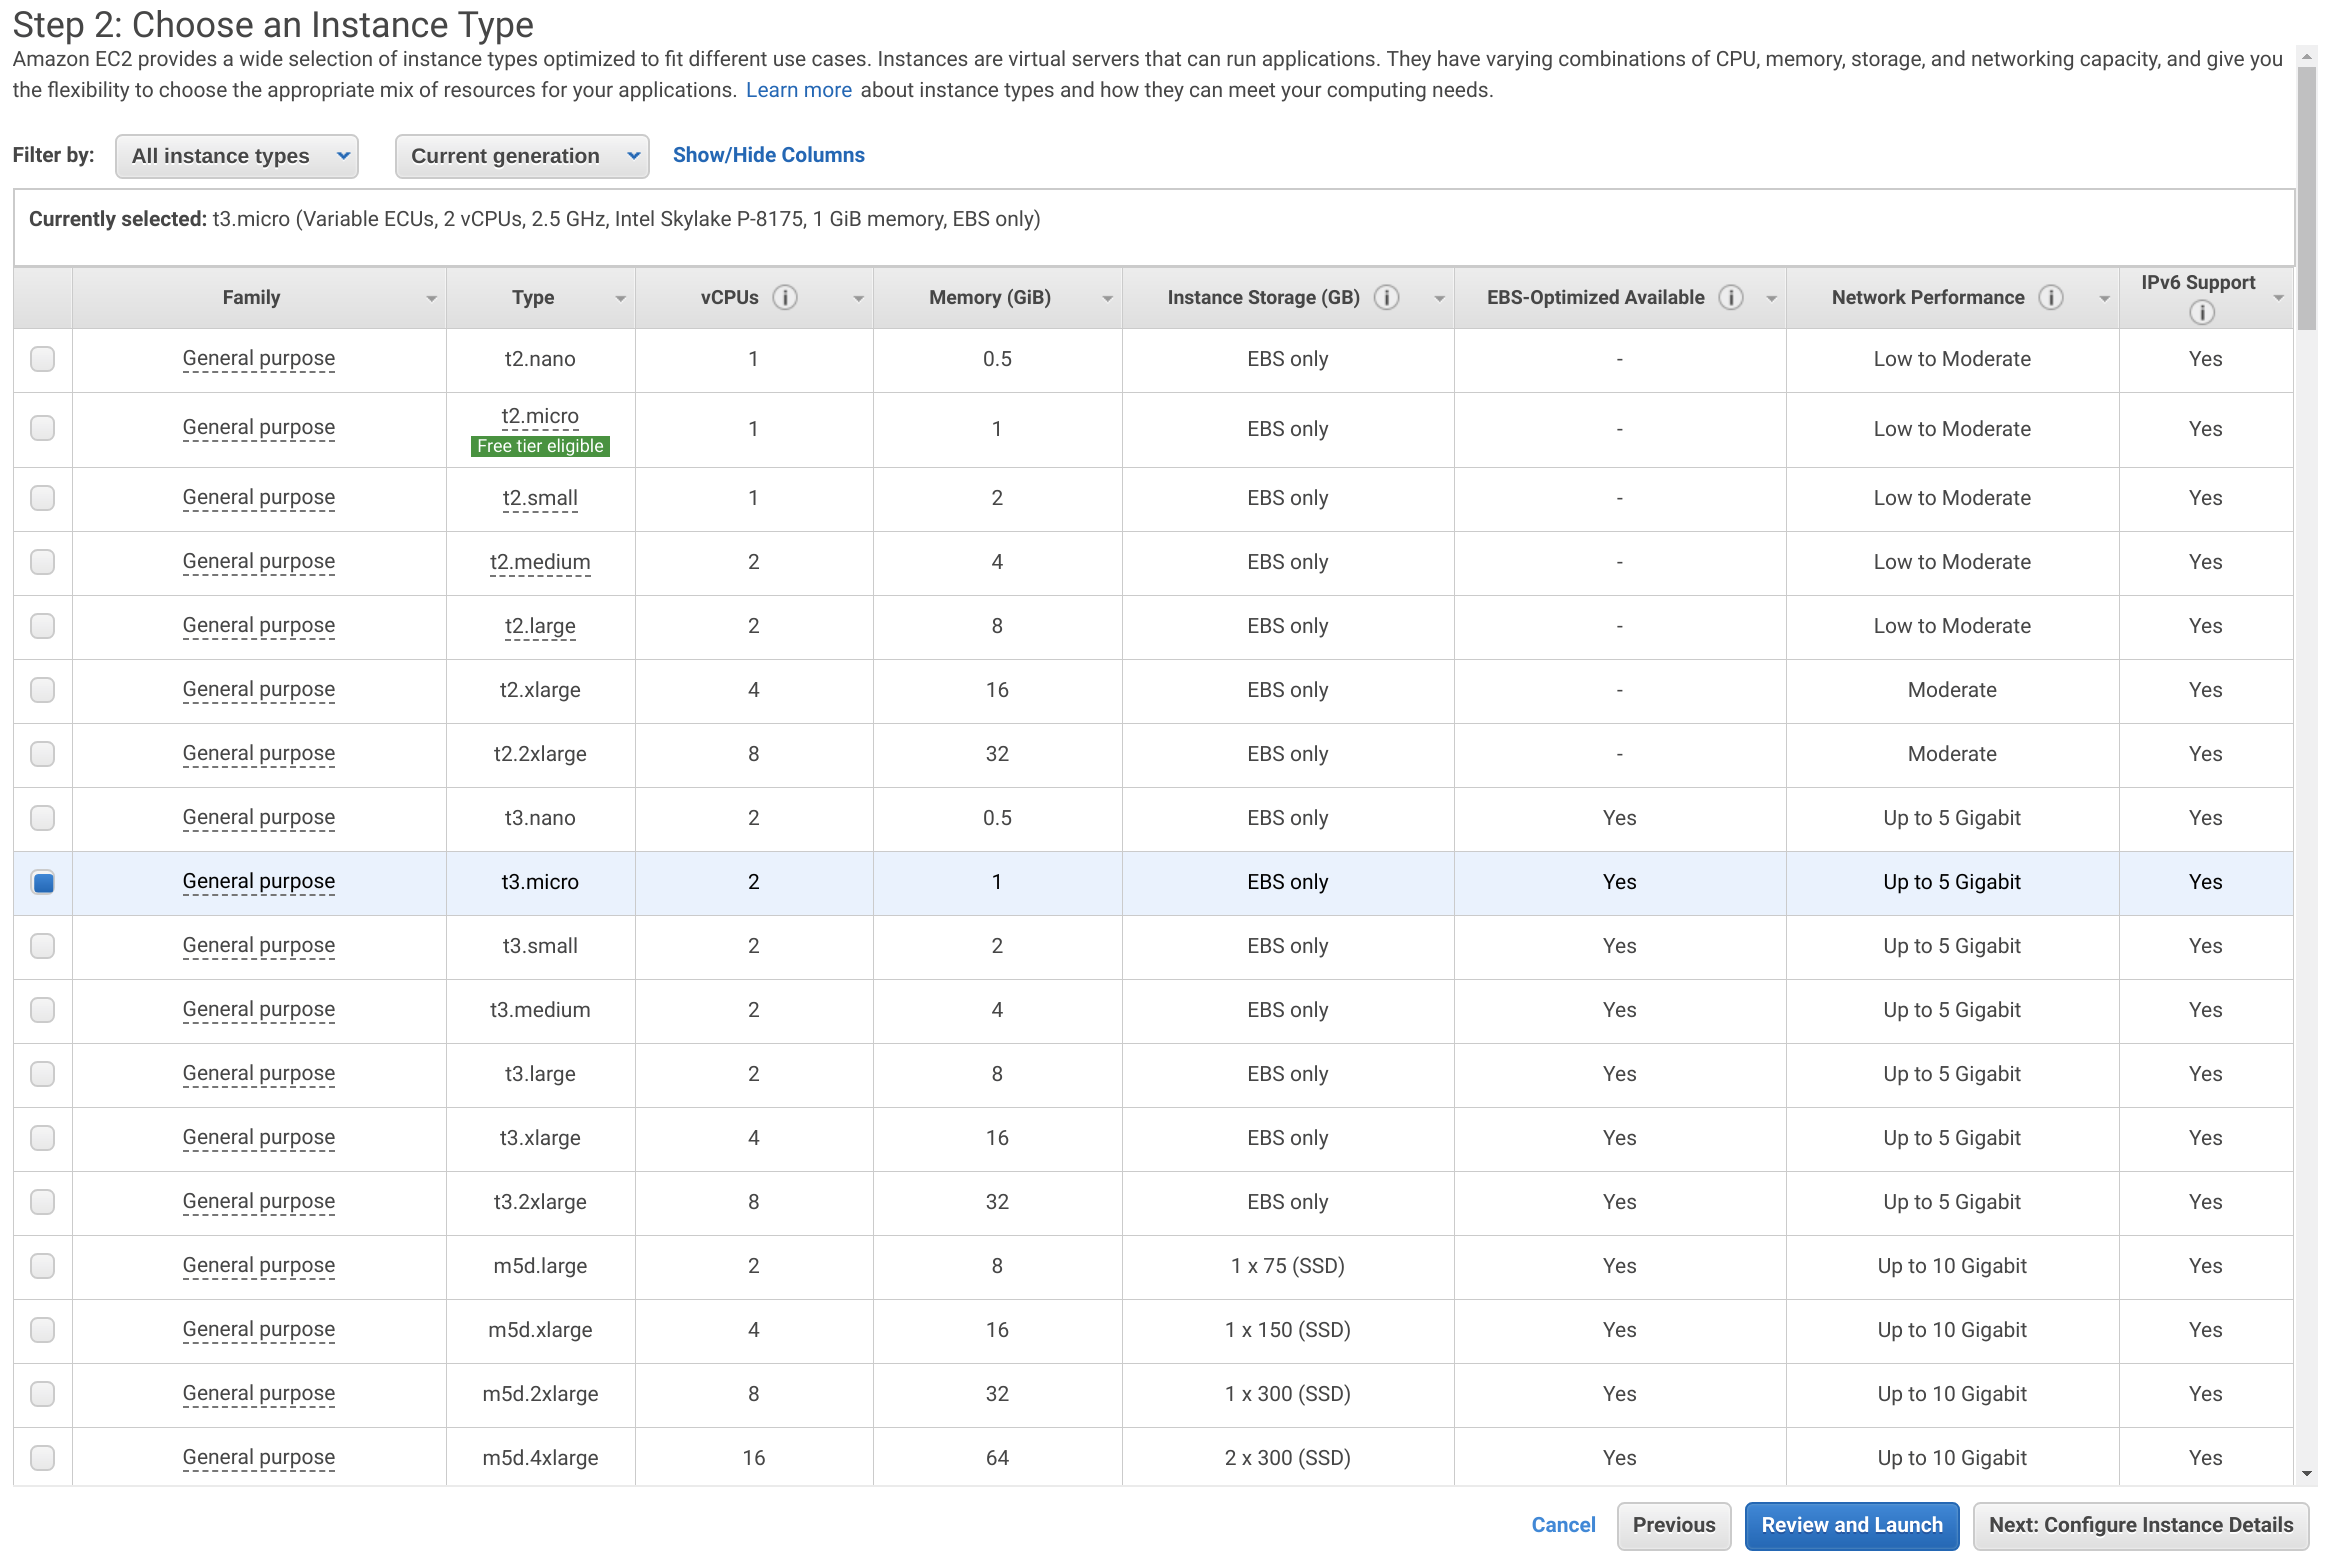Click the '1 x 75 (SSD)' storage cell
2327x1566 pixels.
1288,1266
